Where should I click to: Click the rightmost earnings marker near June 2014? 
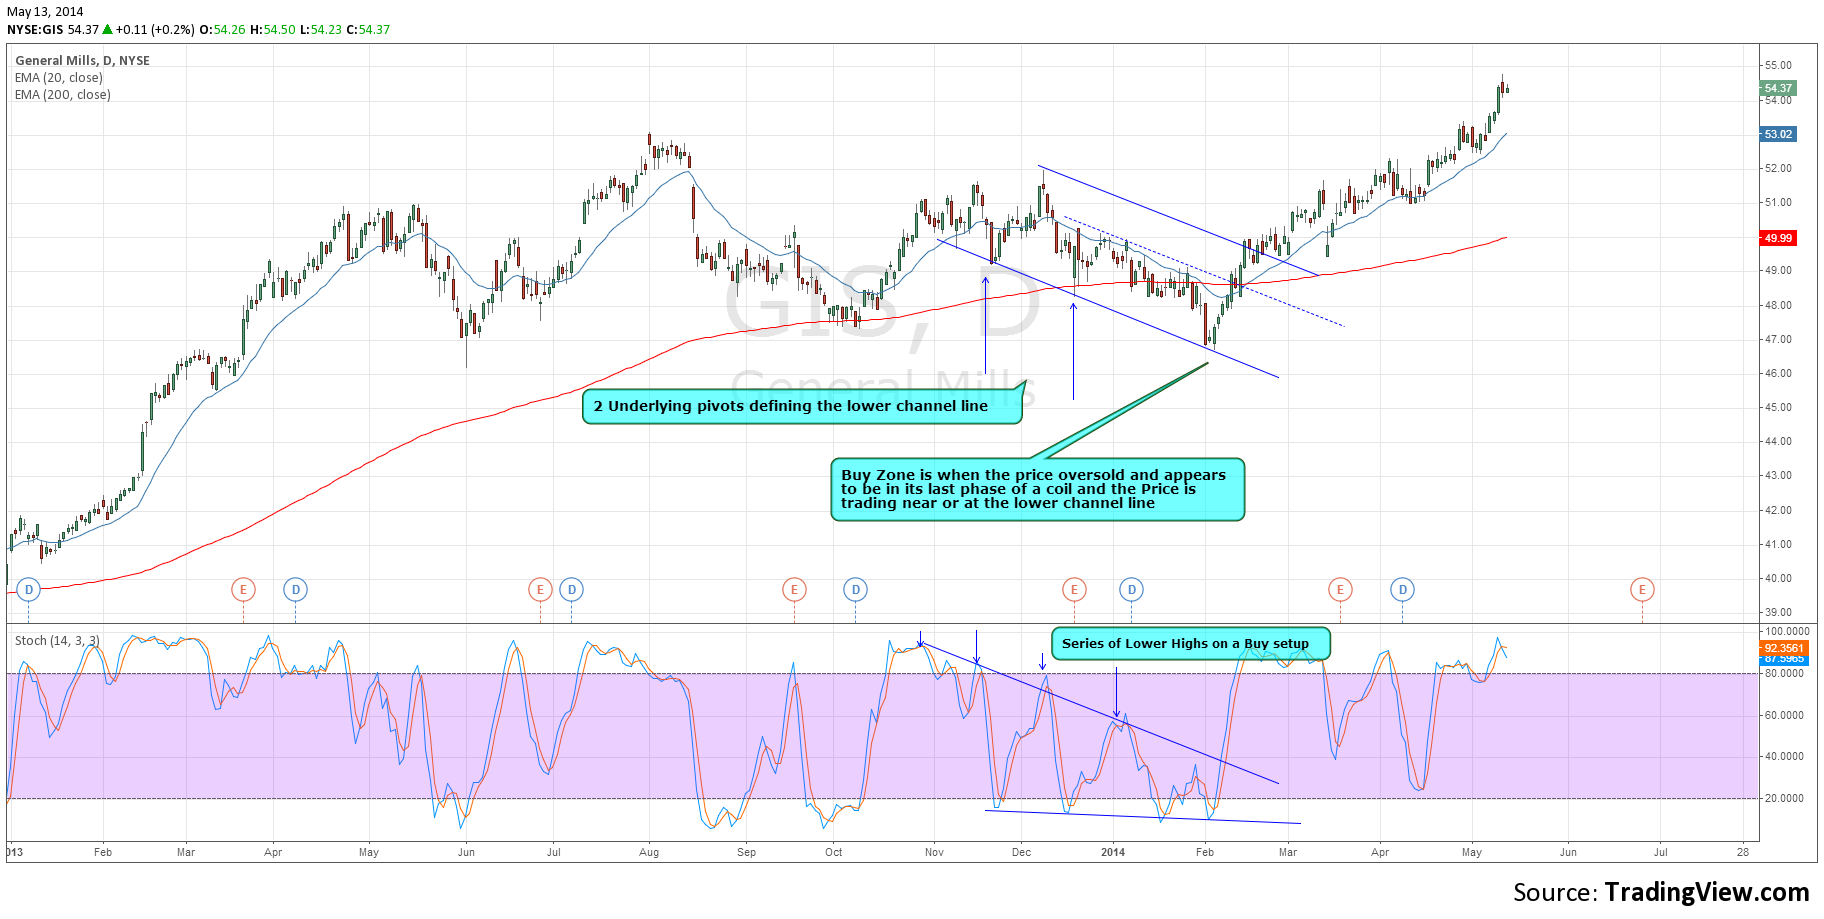1641,590
